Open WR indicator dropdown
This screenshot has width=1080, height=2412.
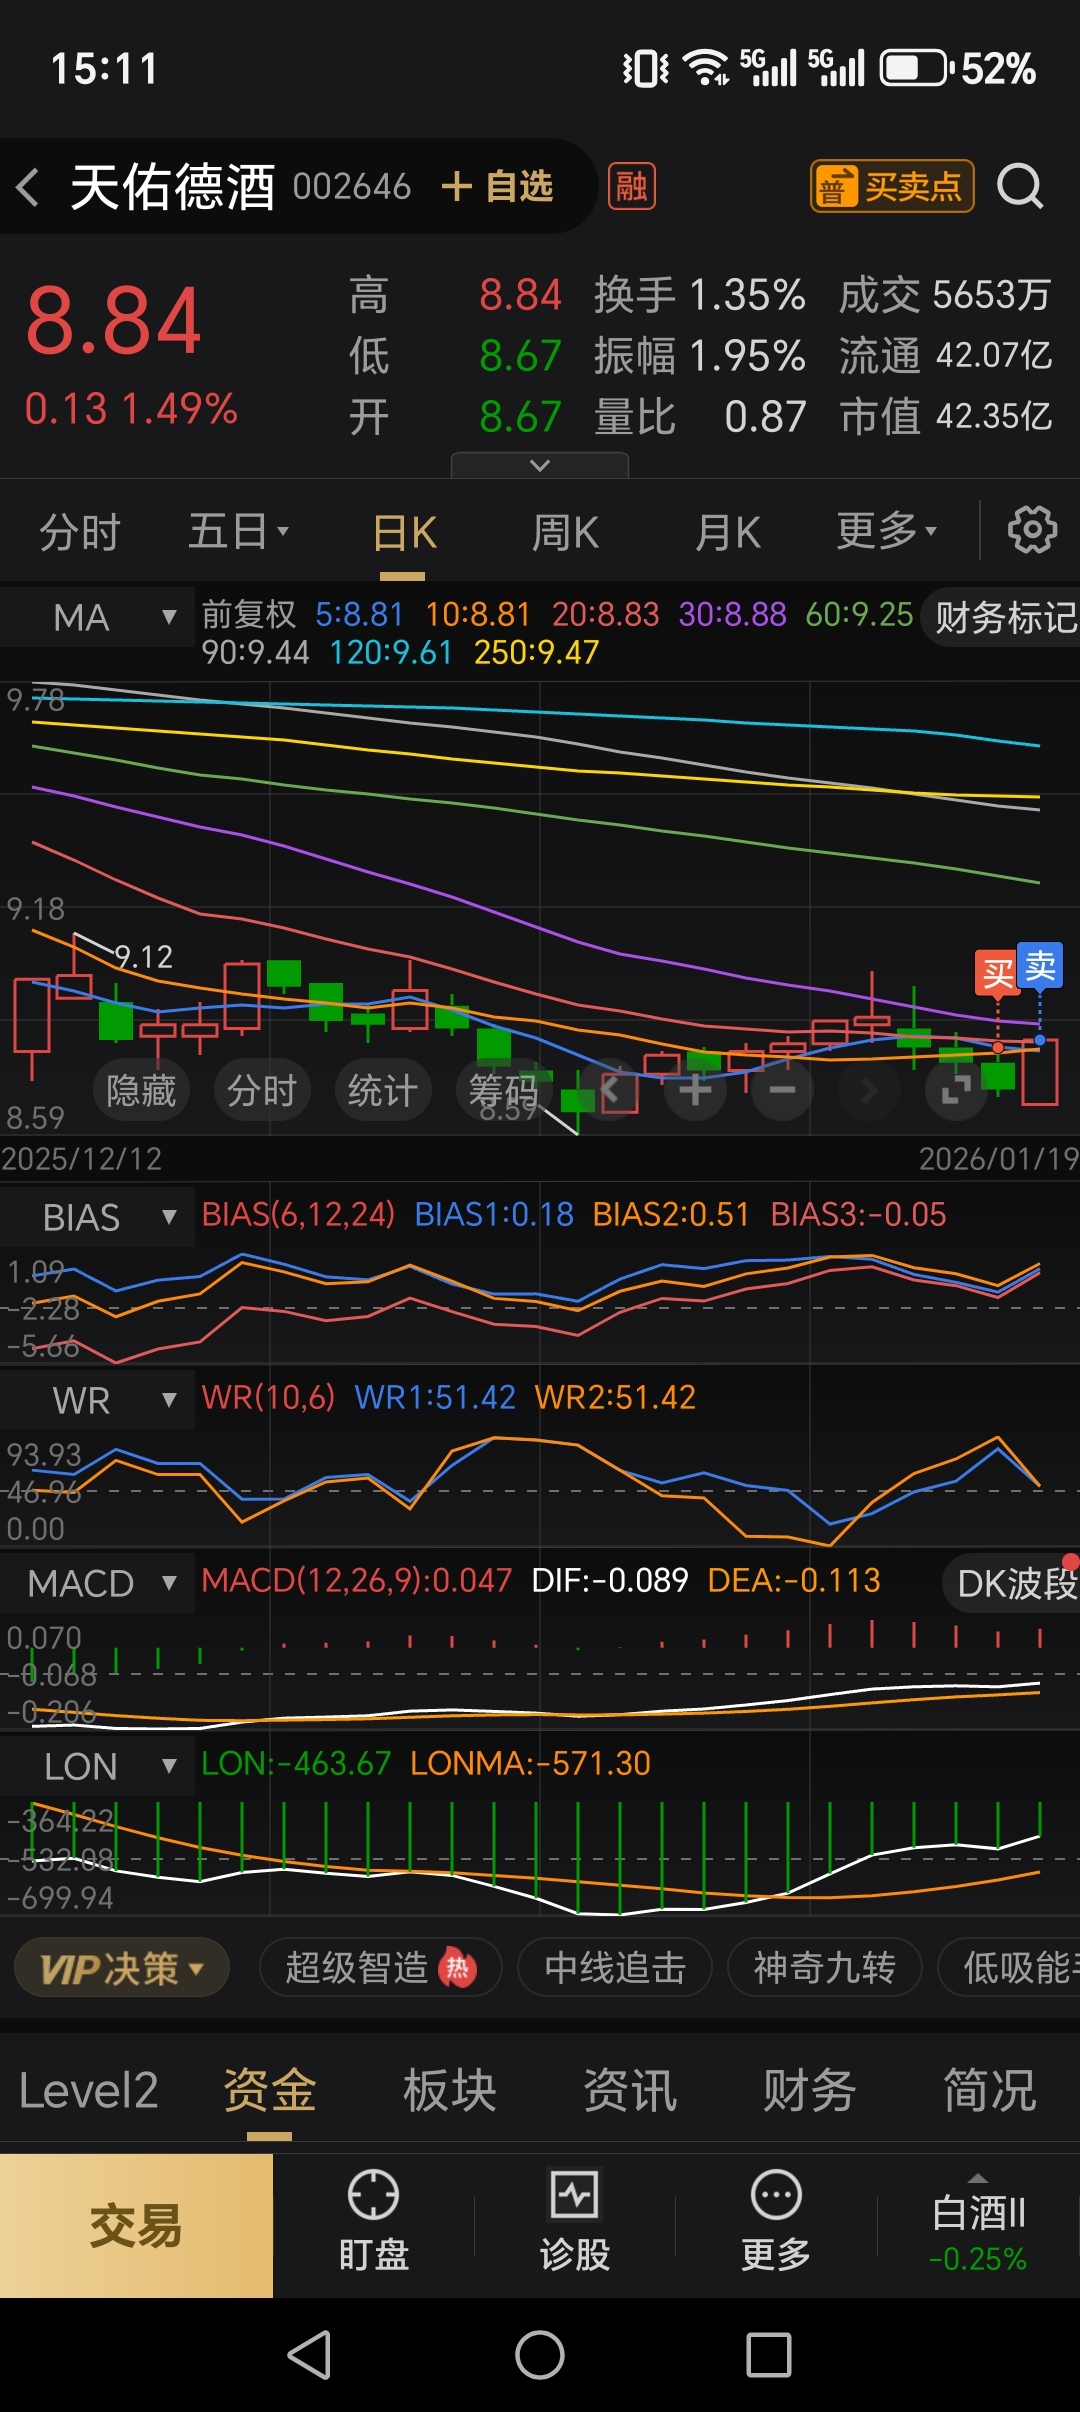click(98, 1400)
